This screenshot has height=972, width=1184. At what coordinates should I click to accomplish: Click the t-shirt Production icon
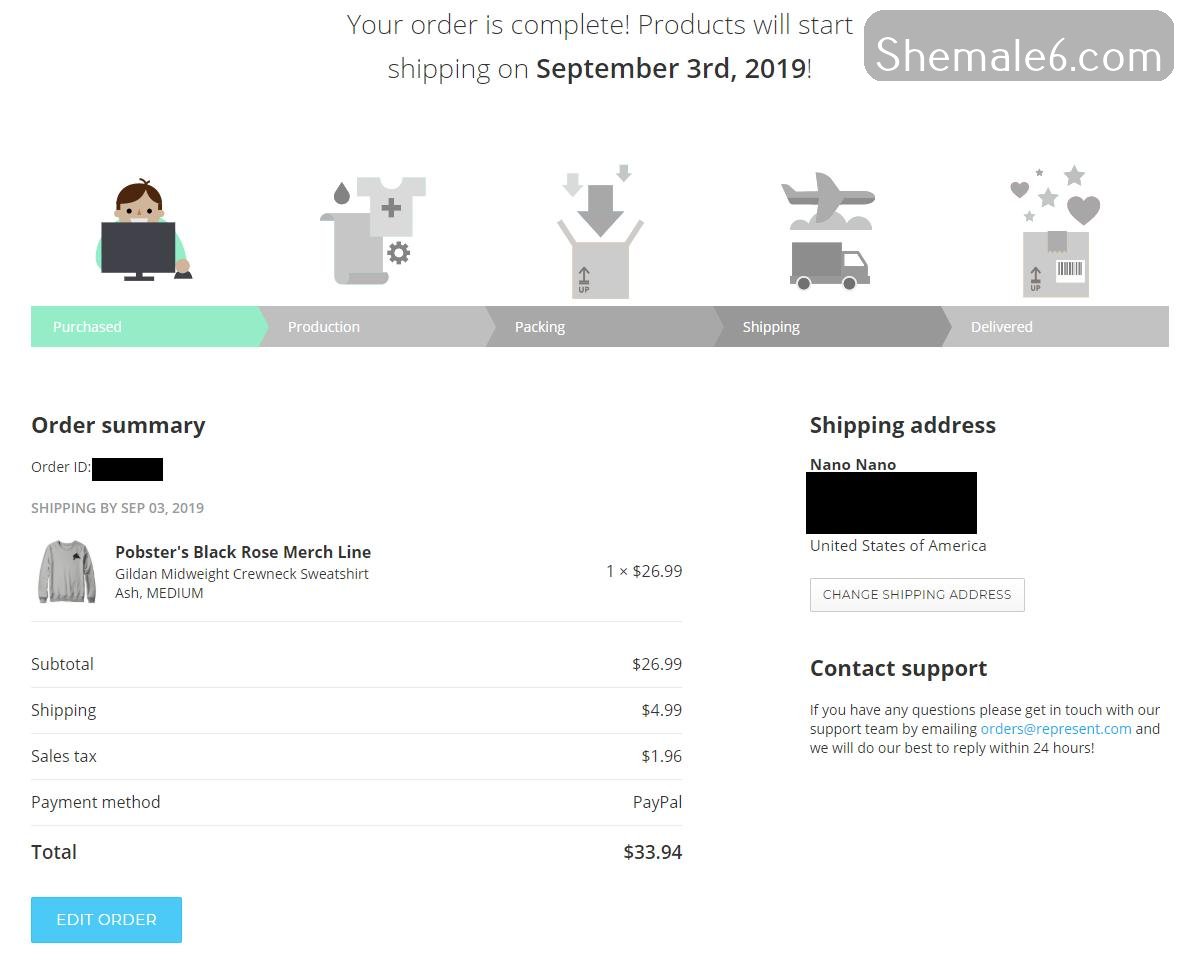coord(374,232)
